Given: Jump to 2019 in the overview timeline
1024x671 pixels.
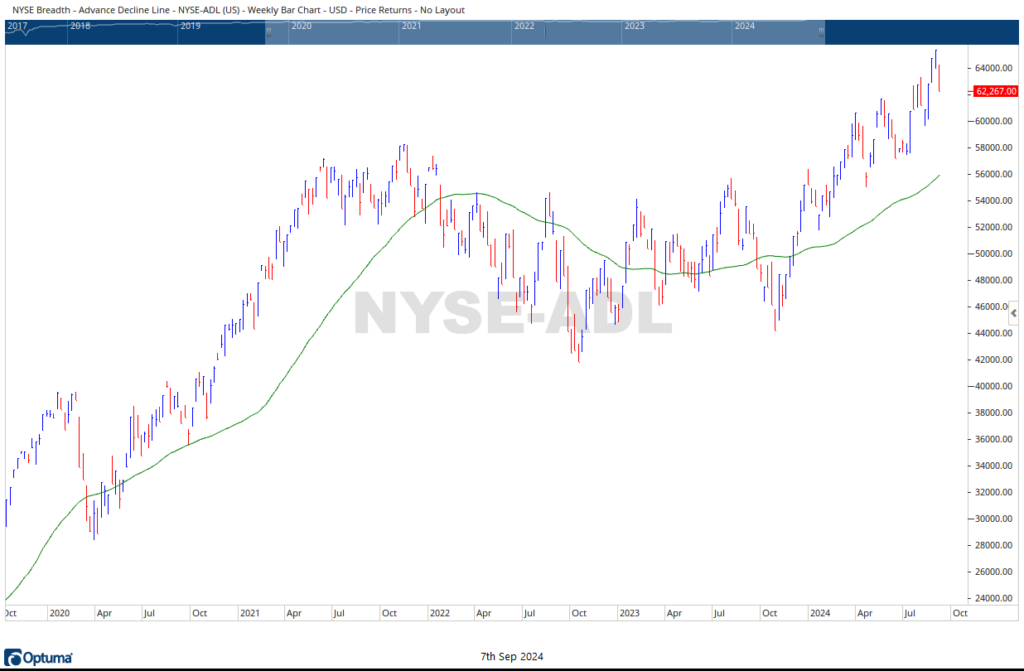Looking at the screenshot, I should [190, 26].
